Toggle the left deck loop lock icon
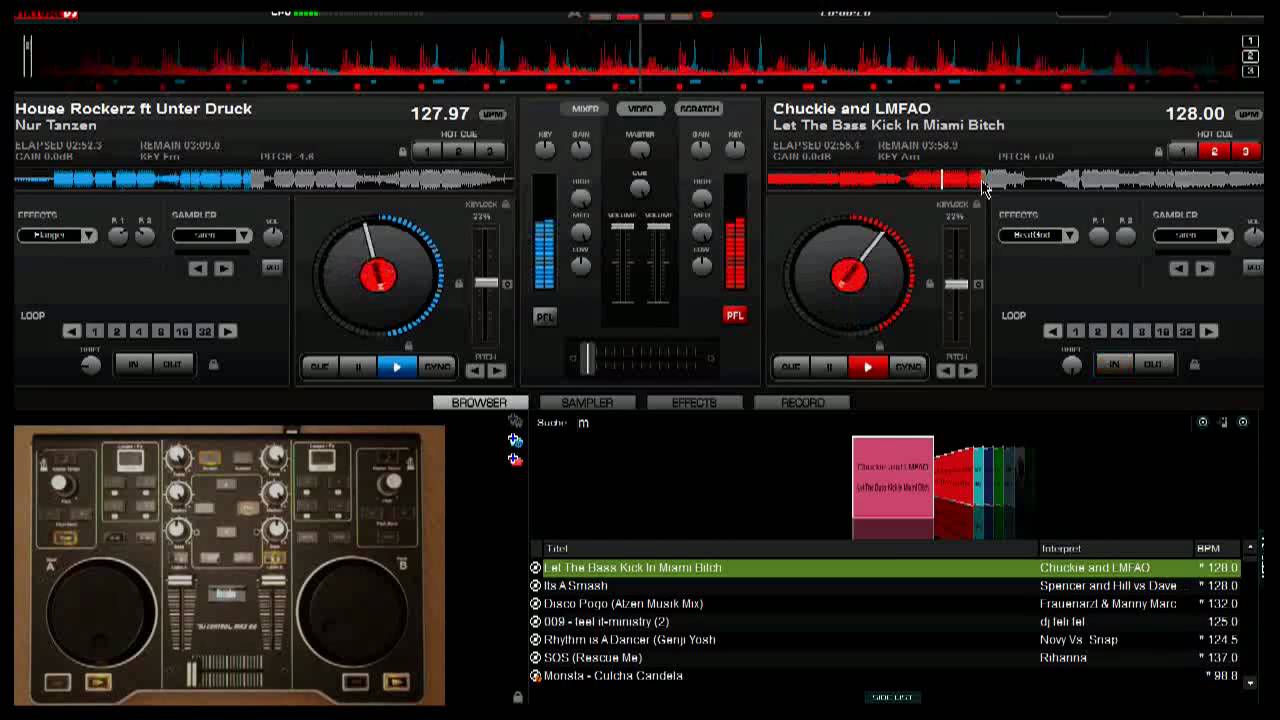 213,365
